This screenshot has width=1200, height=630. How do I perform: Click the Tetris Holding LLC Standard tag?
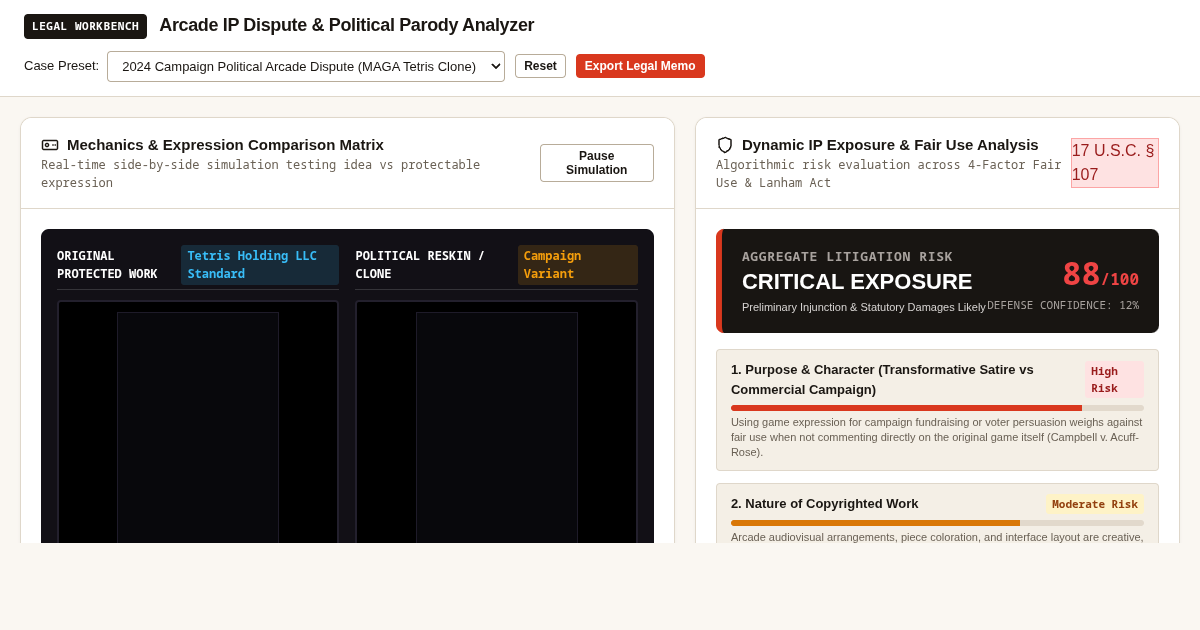pyautogui.click(x=260, y=265)
